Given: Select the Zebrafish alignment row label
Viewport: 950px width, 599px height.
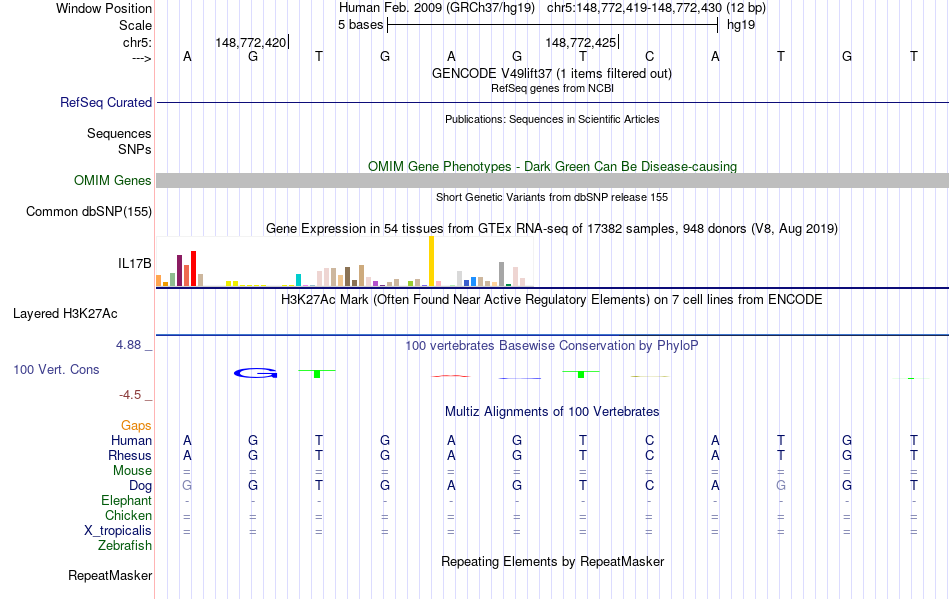Looking at the screenshot, I should [125, 546].
